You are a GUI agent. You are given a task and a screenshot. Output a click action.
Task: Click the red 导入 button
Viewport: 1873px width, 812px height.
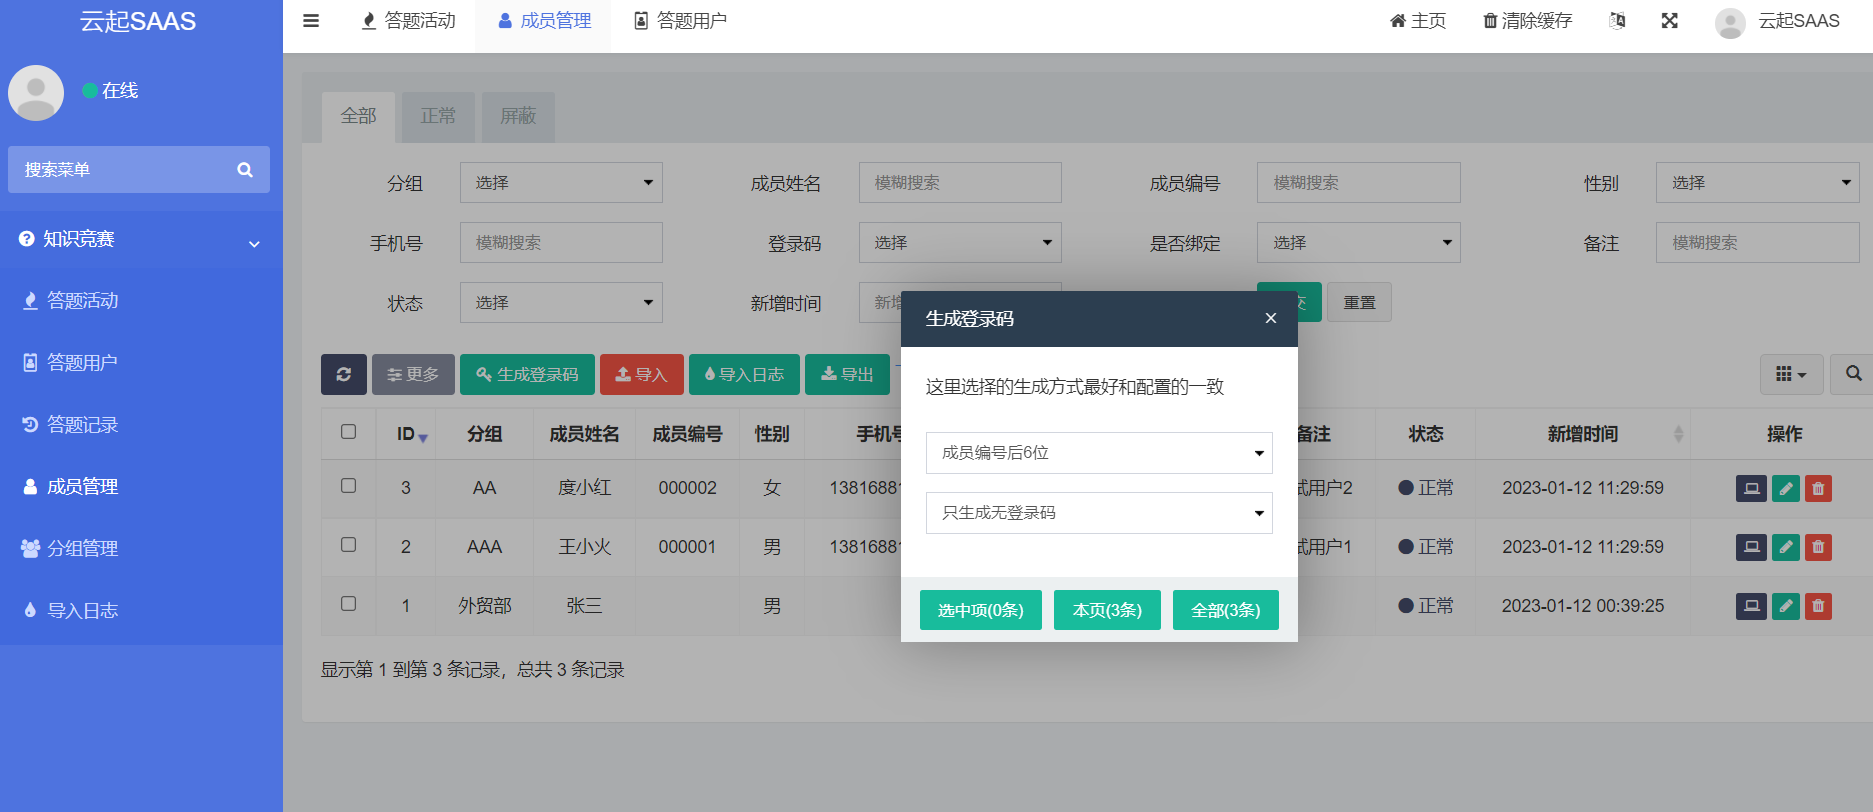(642, 374)
